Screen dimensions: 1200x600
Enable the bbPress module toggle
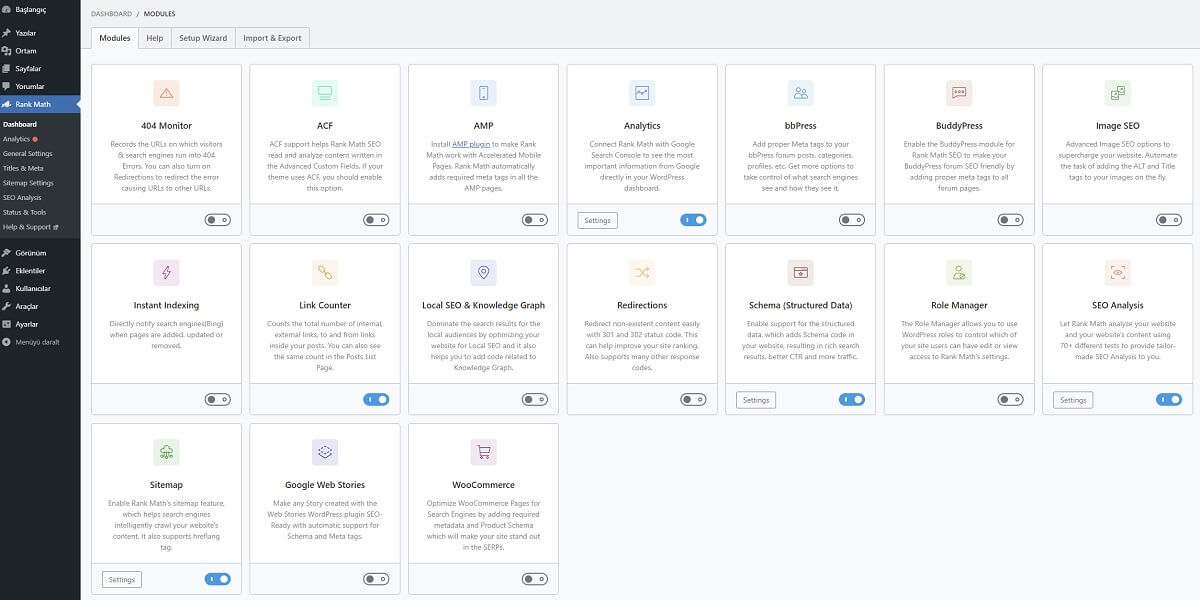[x=851, y=220]
